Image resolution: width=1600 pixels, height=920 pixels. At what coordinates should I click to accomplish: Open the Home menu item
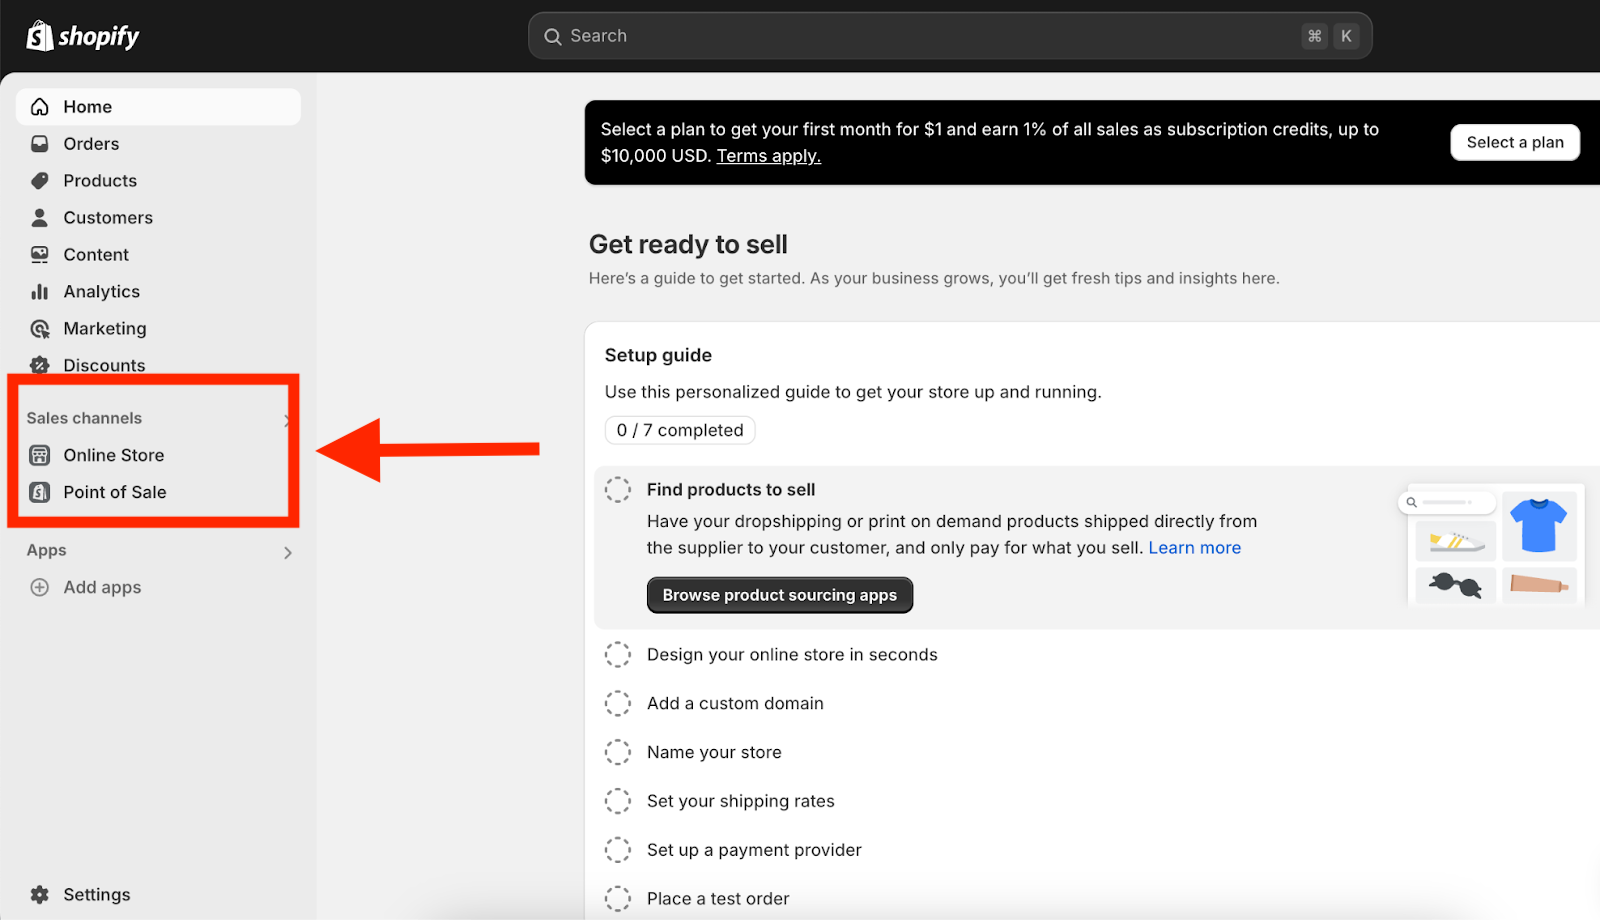(x=158, y=107)
